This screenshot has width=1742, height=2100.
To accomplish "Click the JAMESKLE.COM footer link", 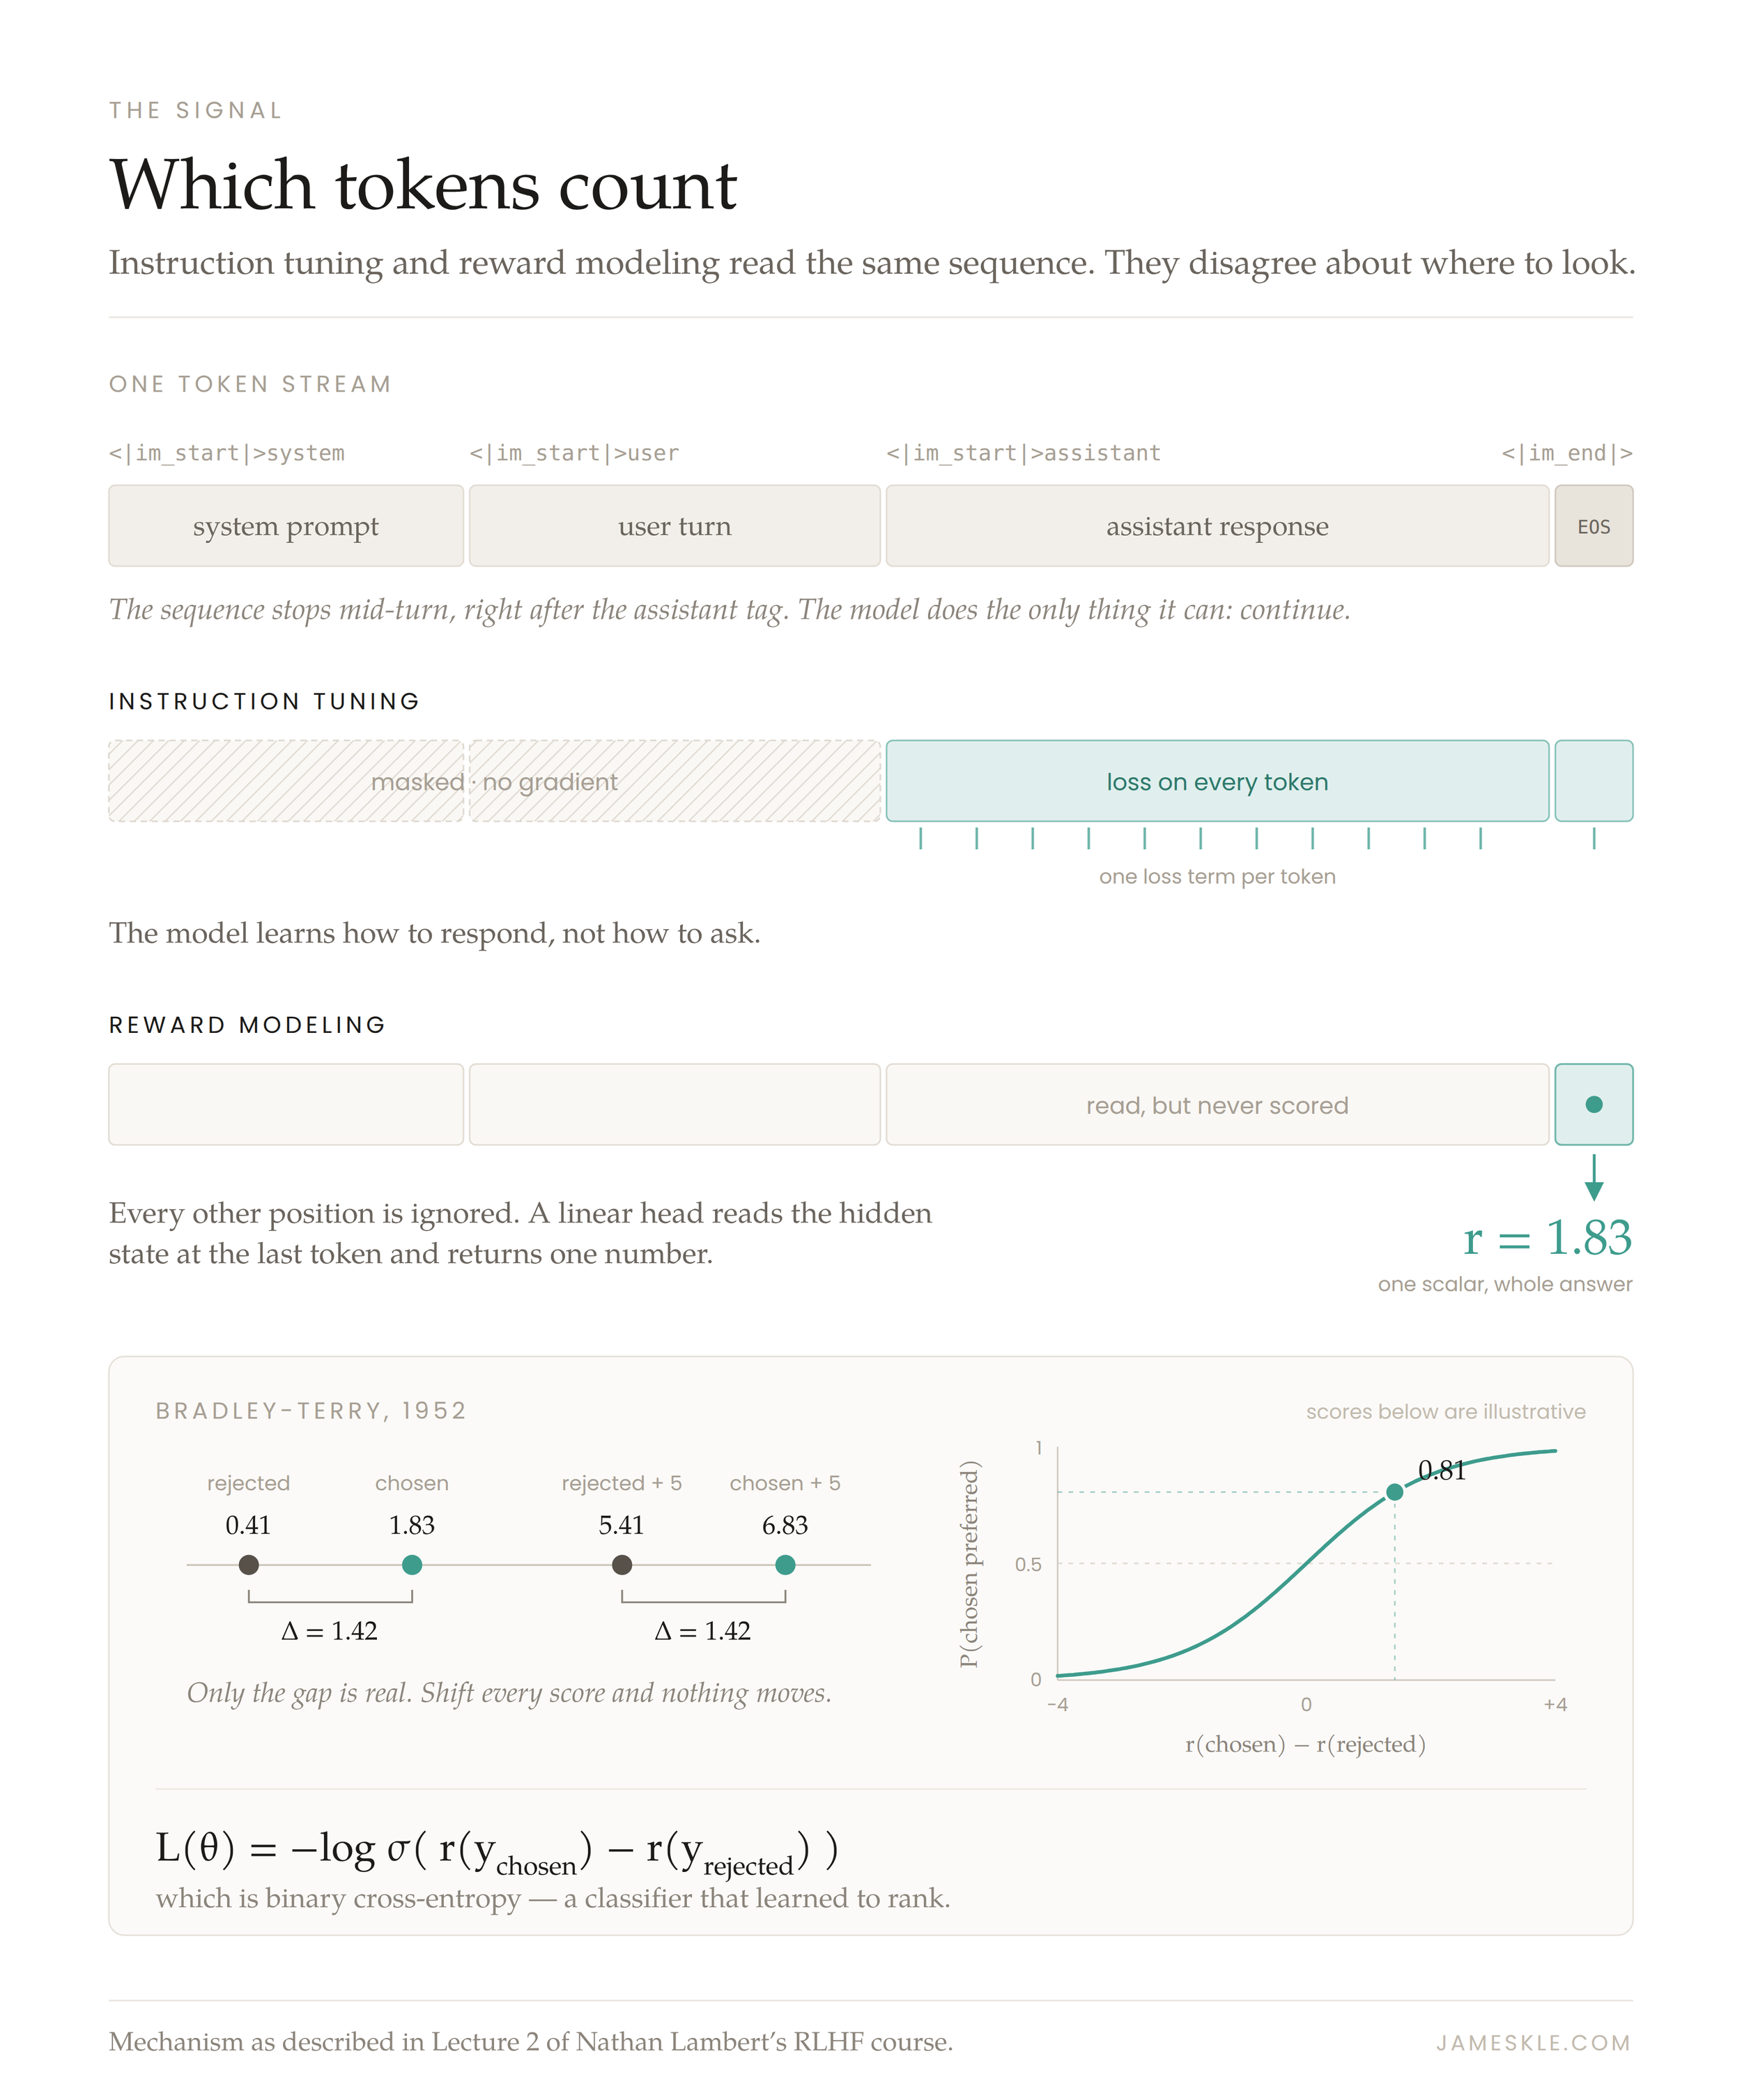I will point(1534,2042).
